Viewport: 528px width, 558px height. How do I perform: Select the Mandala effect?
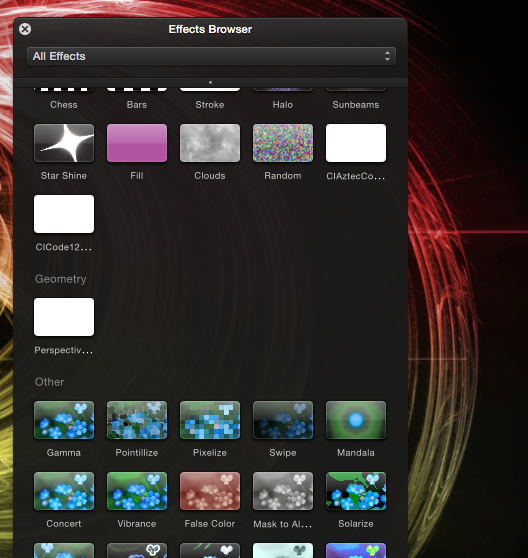(356, 420)
